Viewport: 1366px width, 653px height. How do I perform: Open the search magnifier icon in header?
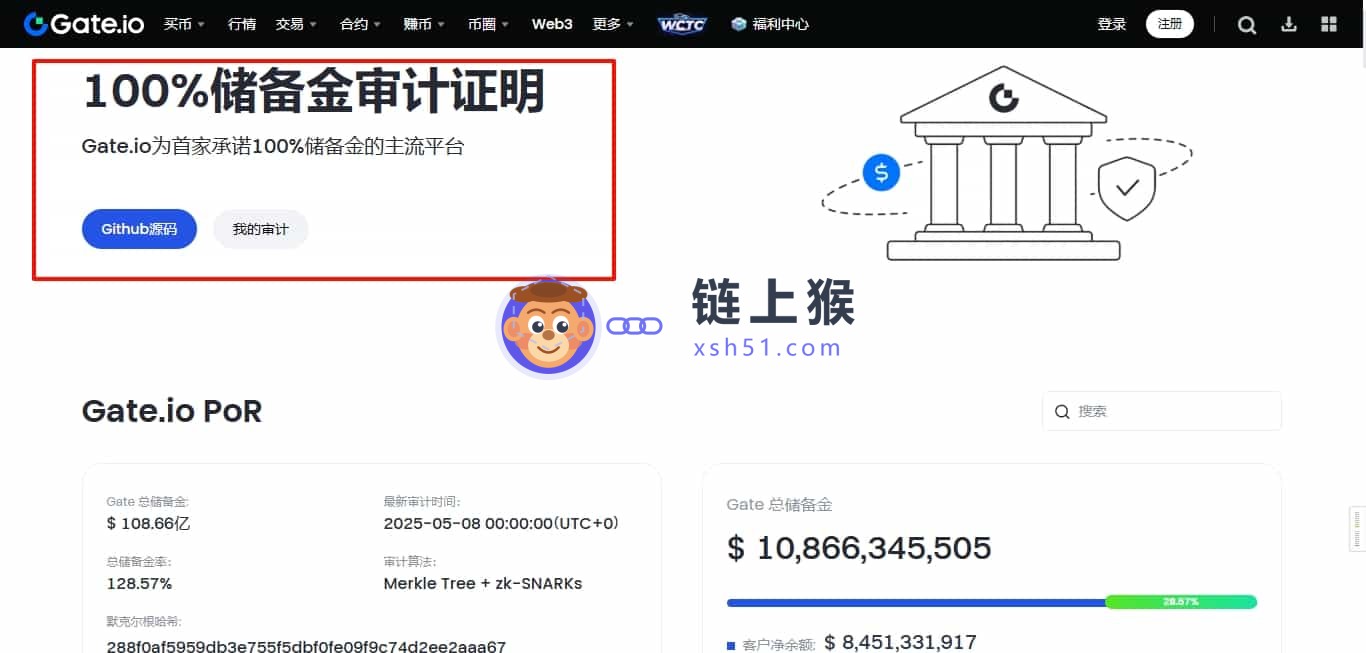pyautogui.click(x=1247, y=25)
